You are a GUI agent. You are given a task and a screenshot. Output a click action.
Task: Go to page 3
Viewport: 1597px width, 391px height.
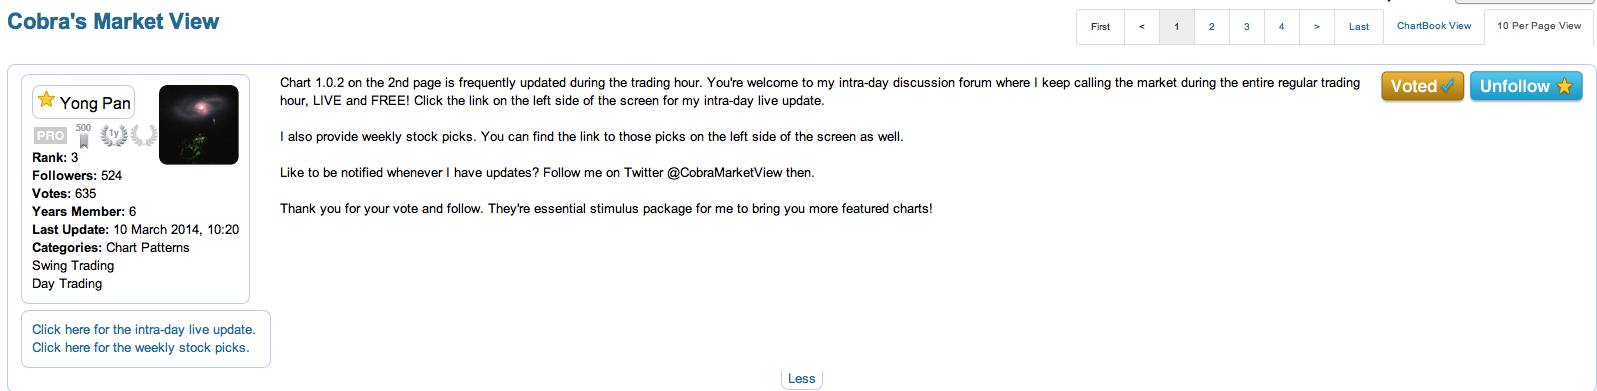[x=1247, y=27]
